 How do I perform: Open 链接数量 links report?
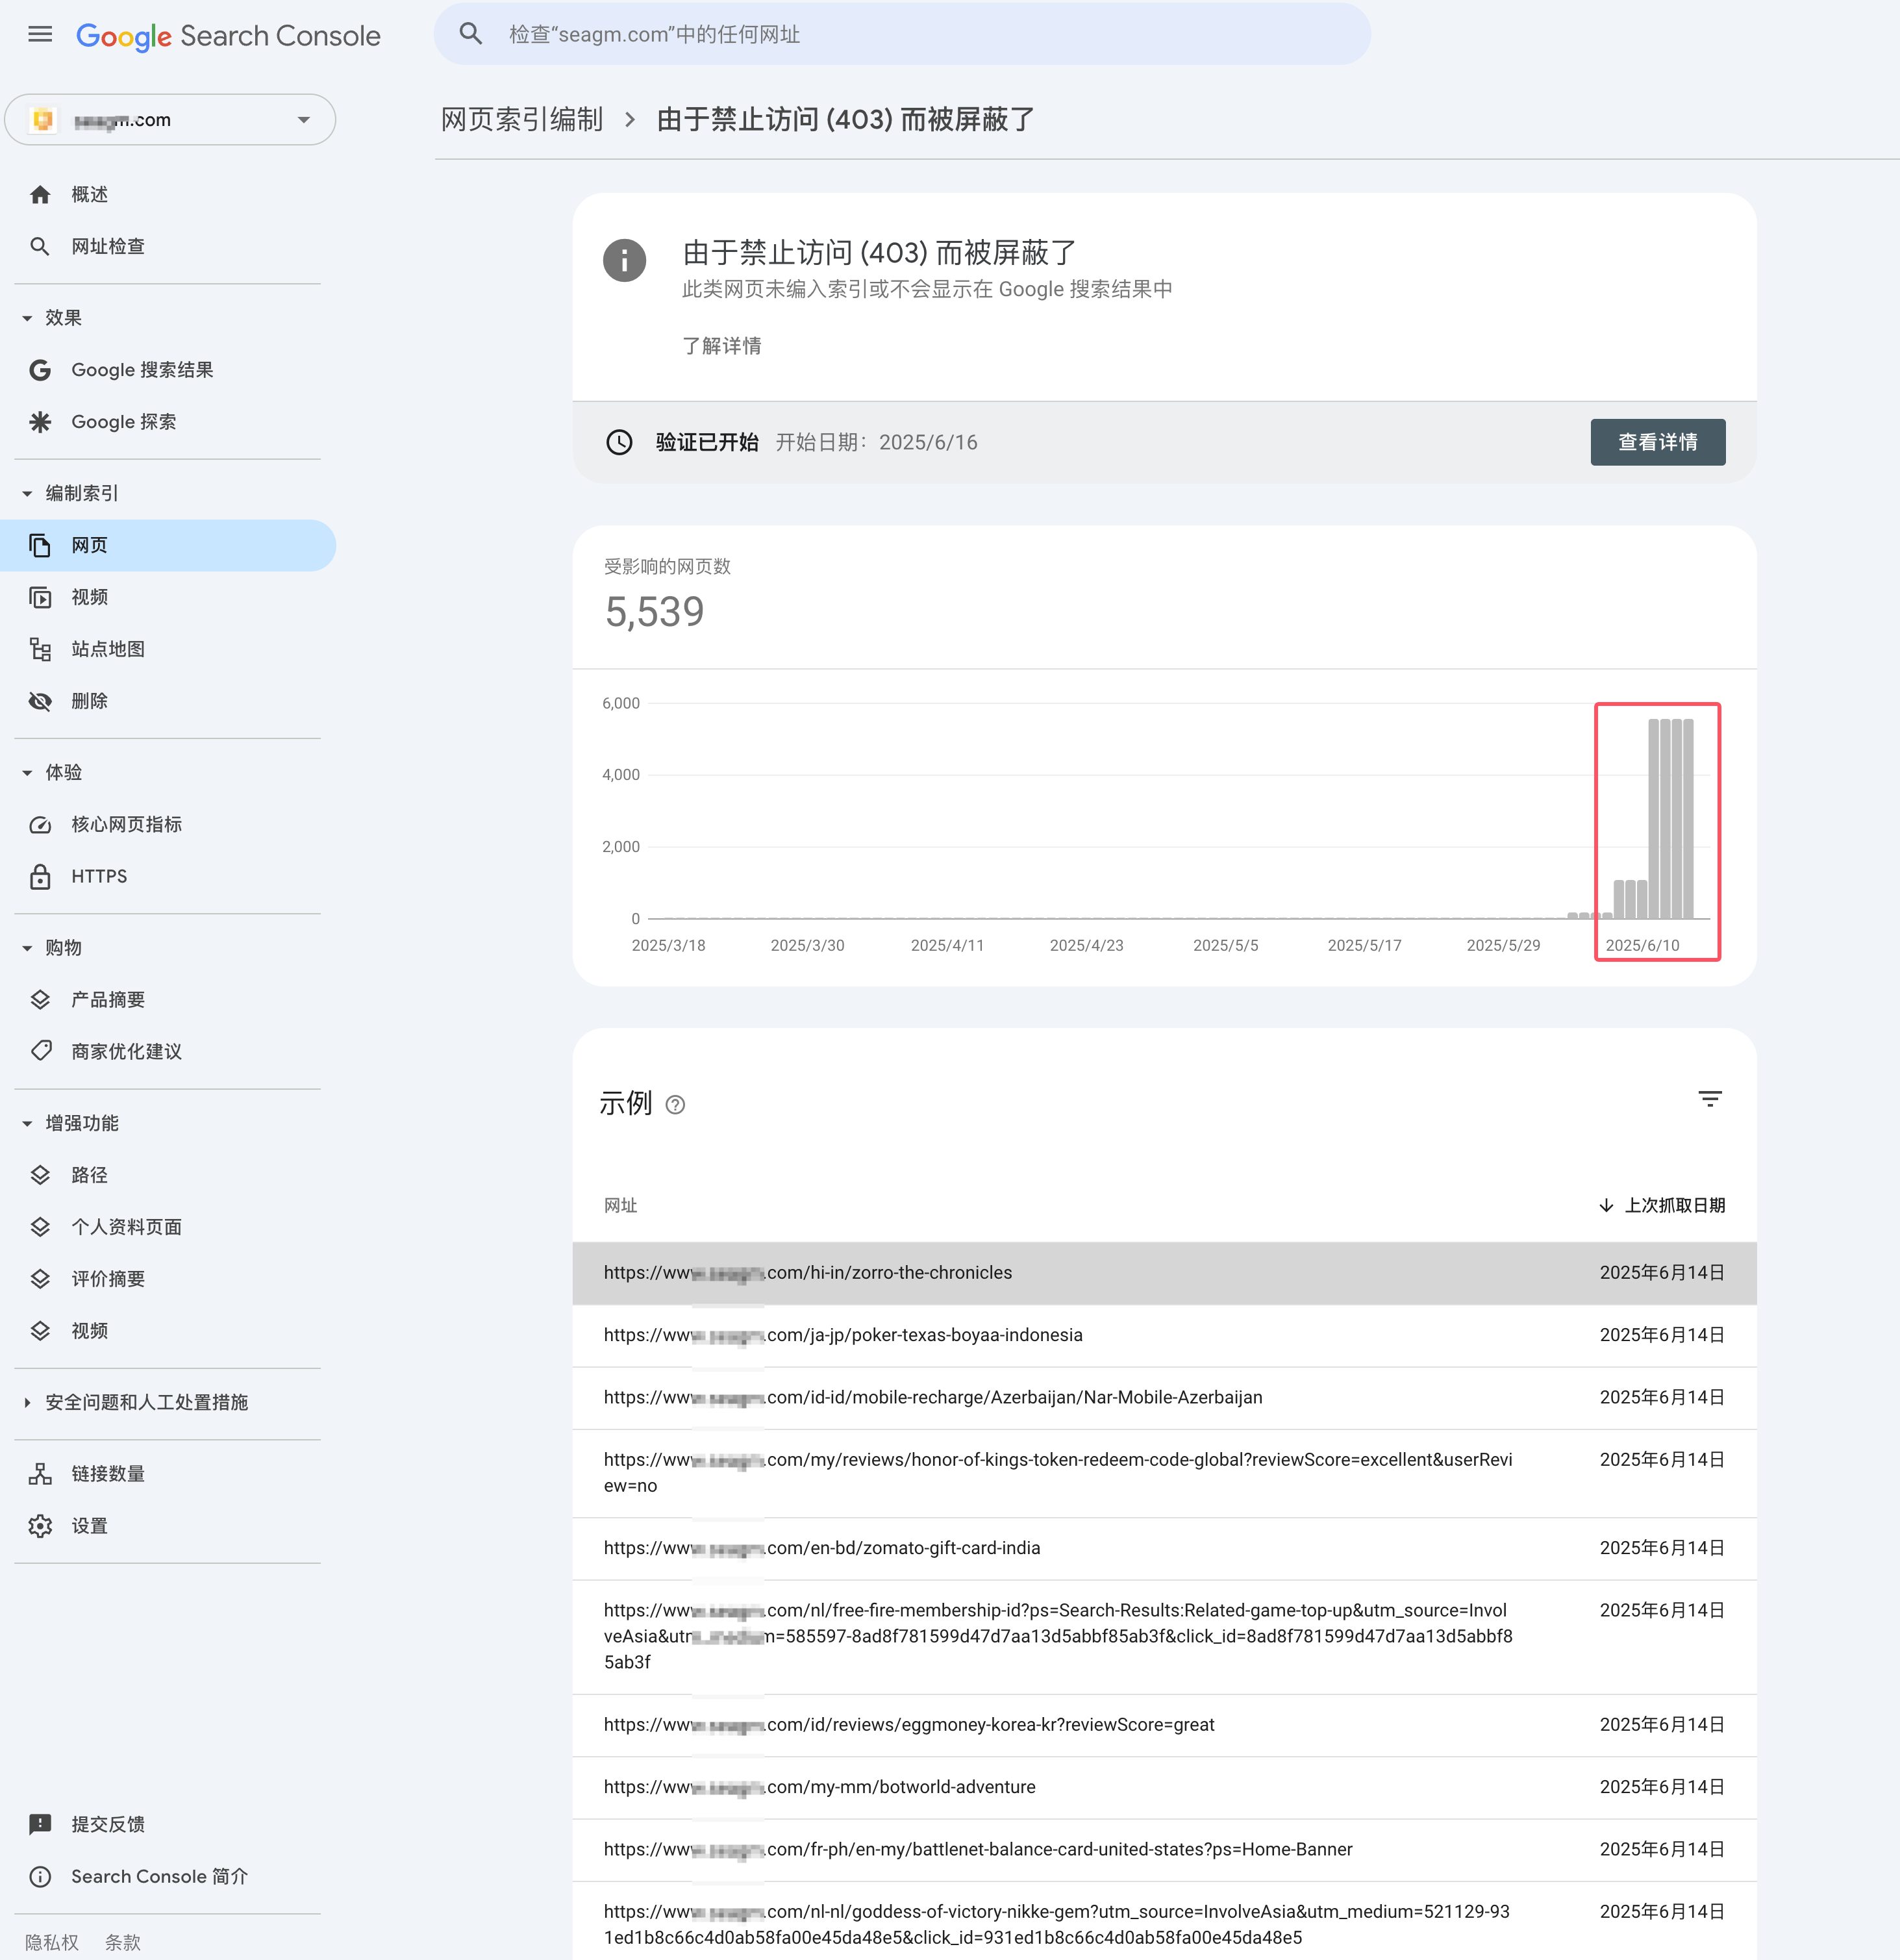tap(107, 1474)
